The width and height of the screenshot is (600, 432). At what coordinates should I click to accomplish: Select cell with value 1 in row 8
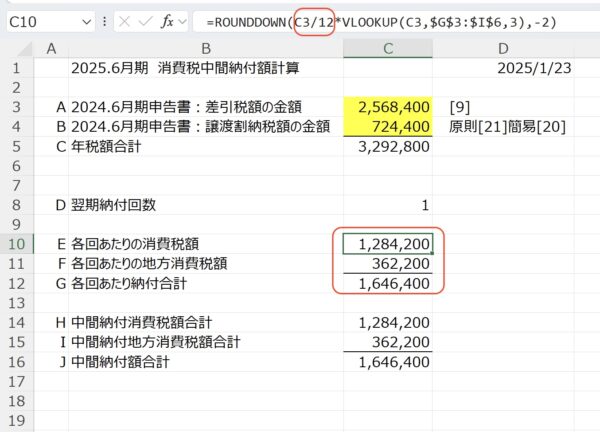388,205
